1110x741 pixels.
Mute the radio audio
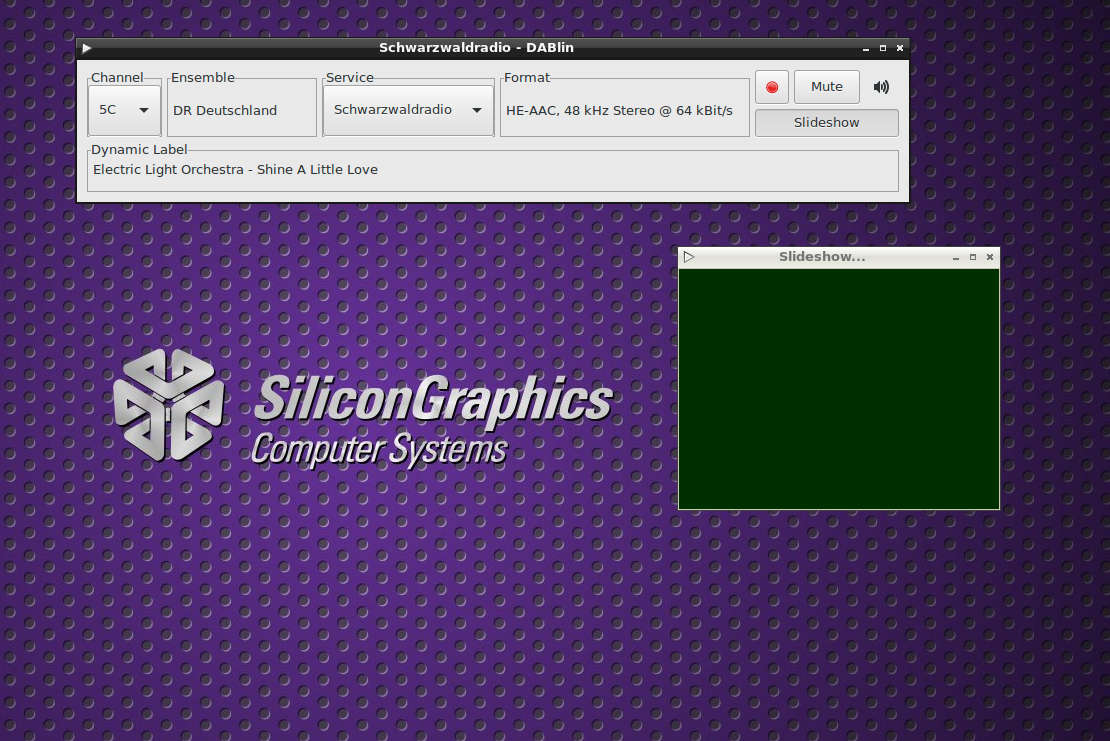coord(826,87)
